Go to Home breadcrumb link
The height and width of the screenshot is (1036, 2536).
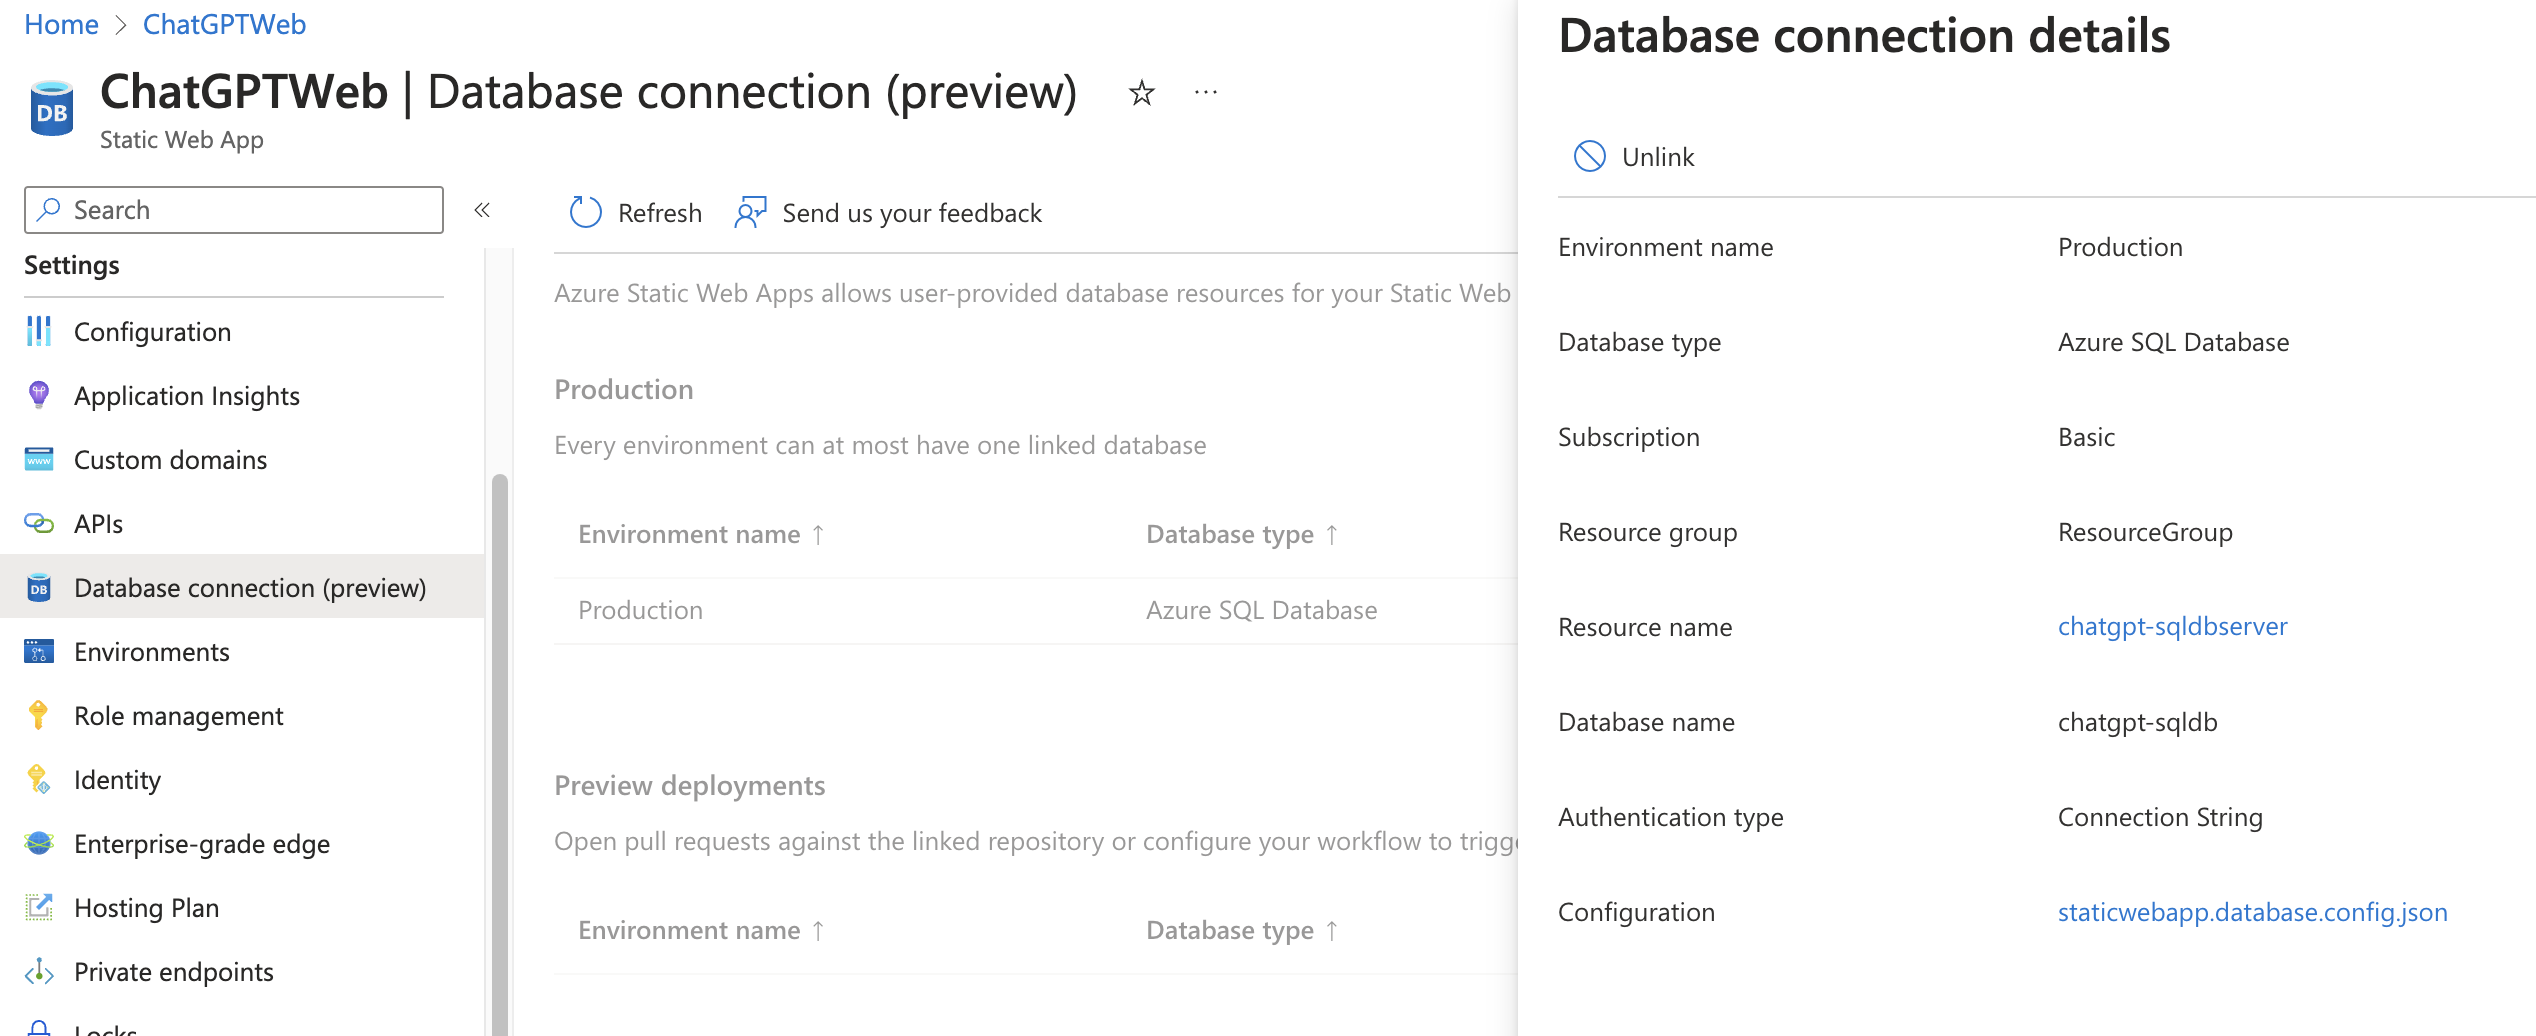point(61,24)
